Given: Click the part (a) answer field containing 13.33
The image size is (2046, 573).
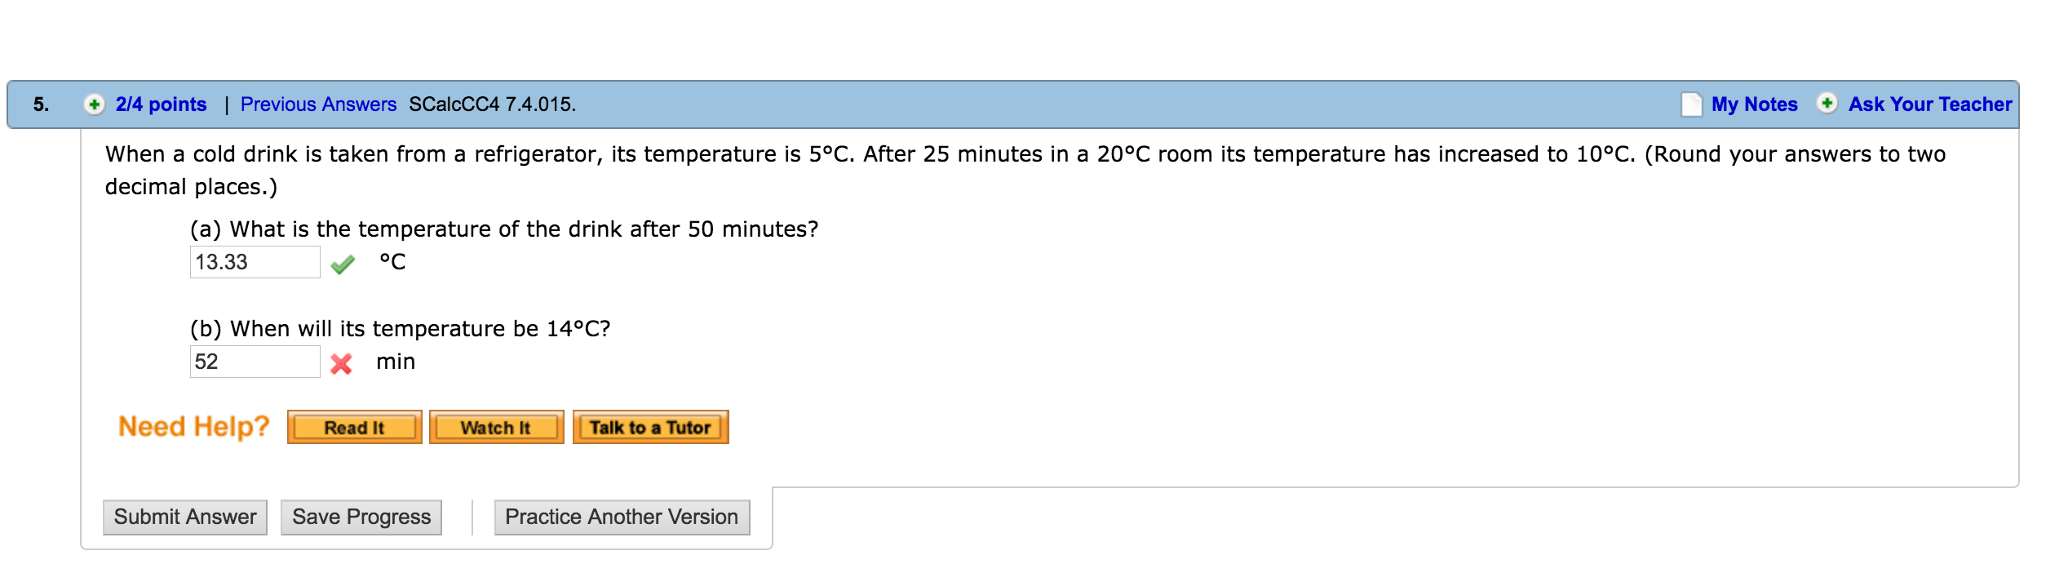Looking at the screenshot, I should tap(254, 262).
